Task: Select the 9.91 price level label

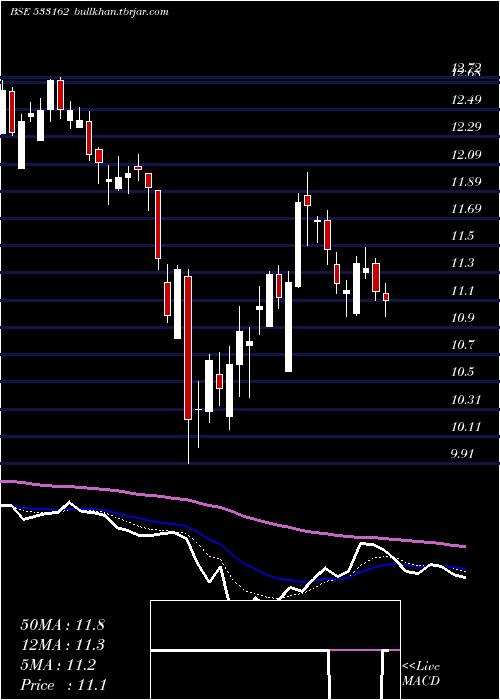Action: coord(462,454)
